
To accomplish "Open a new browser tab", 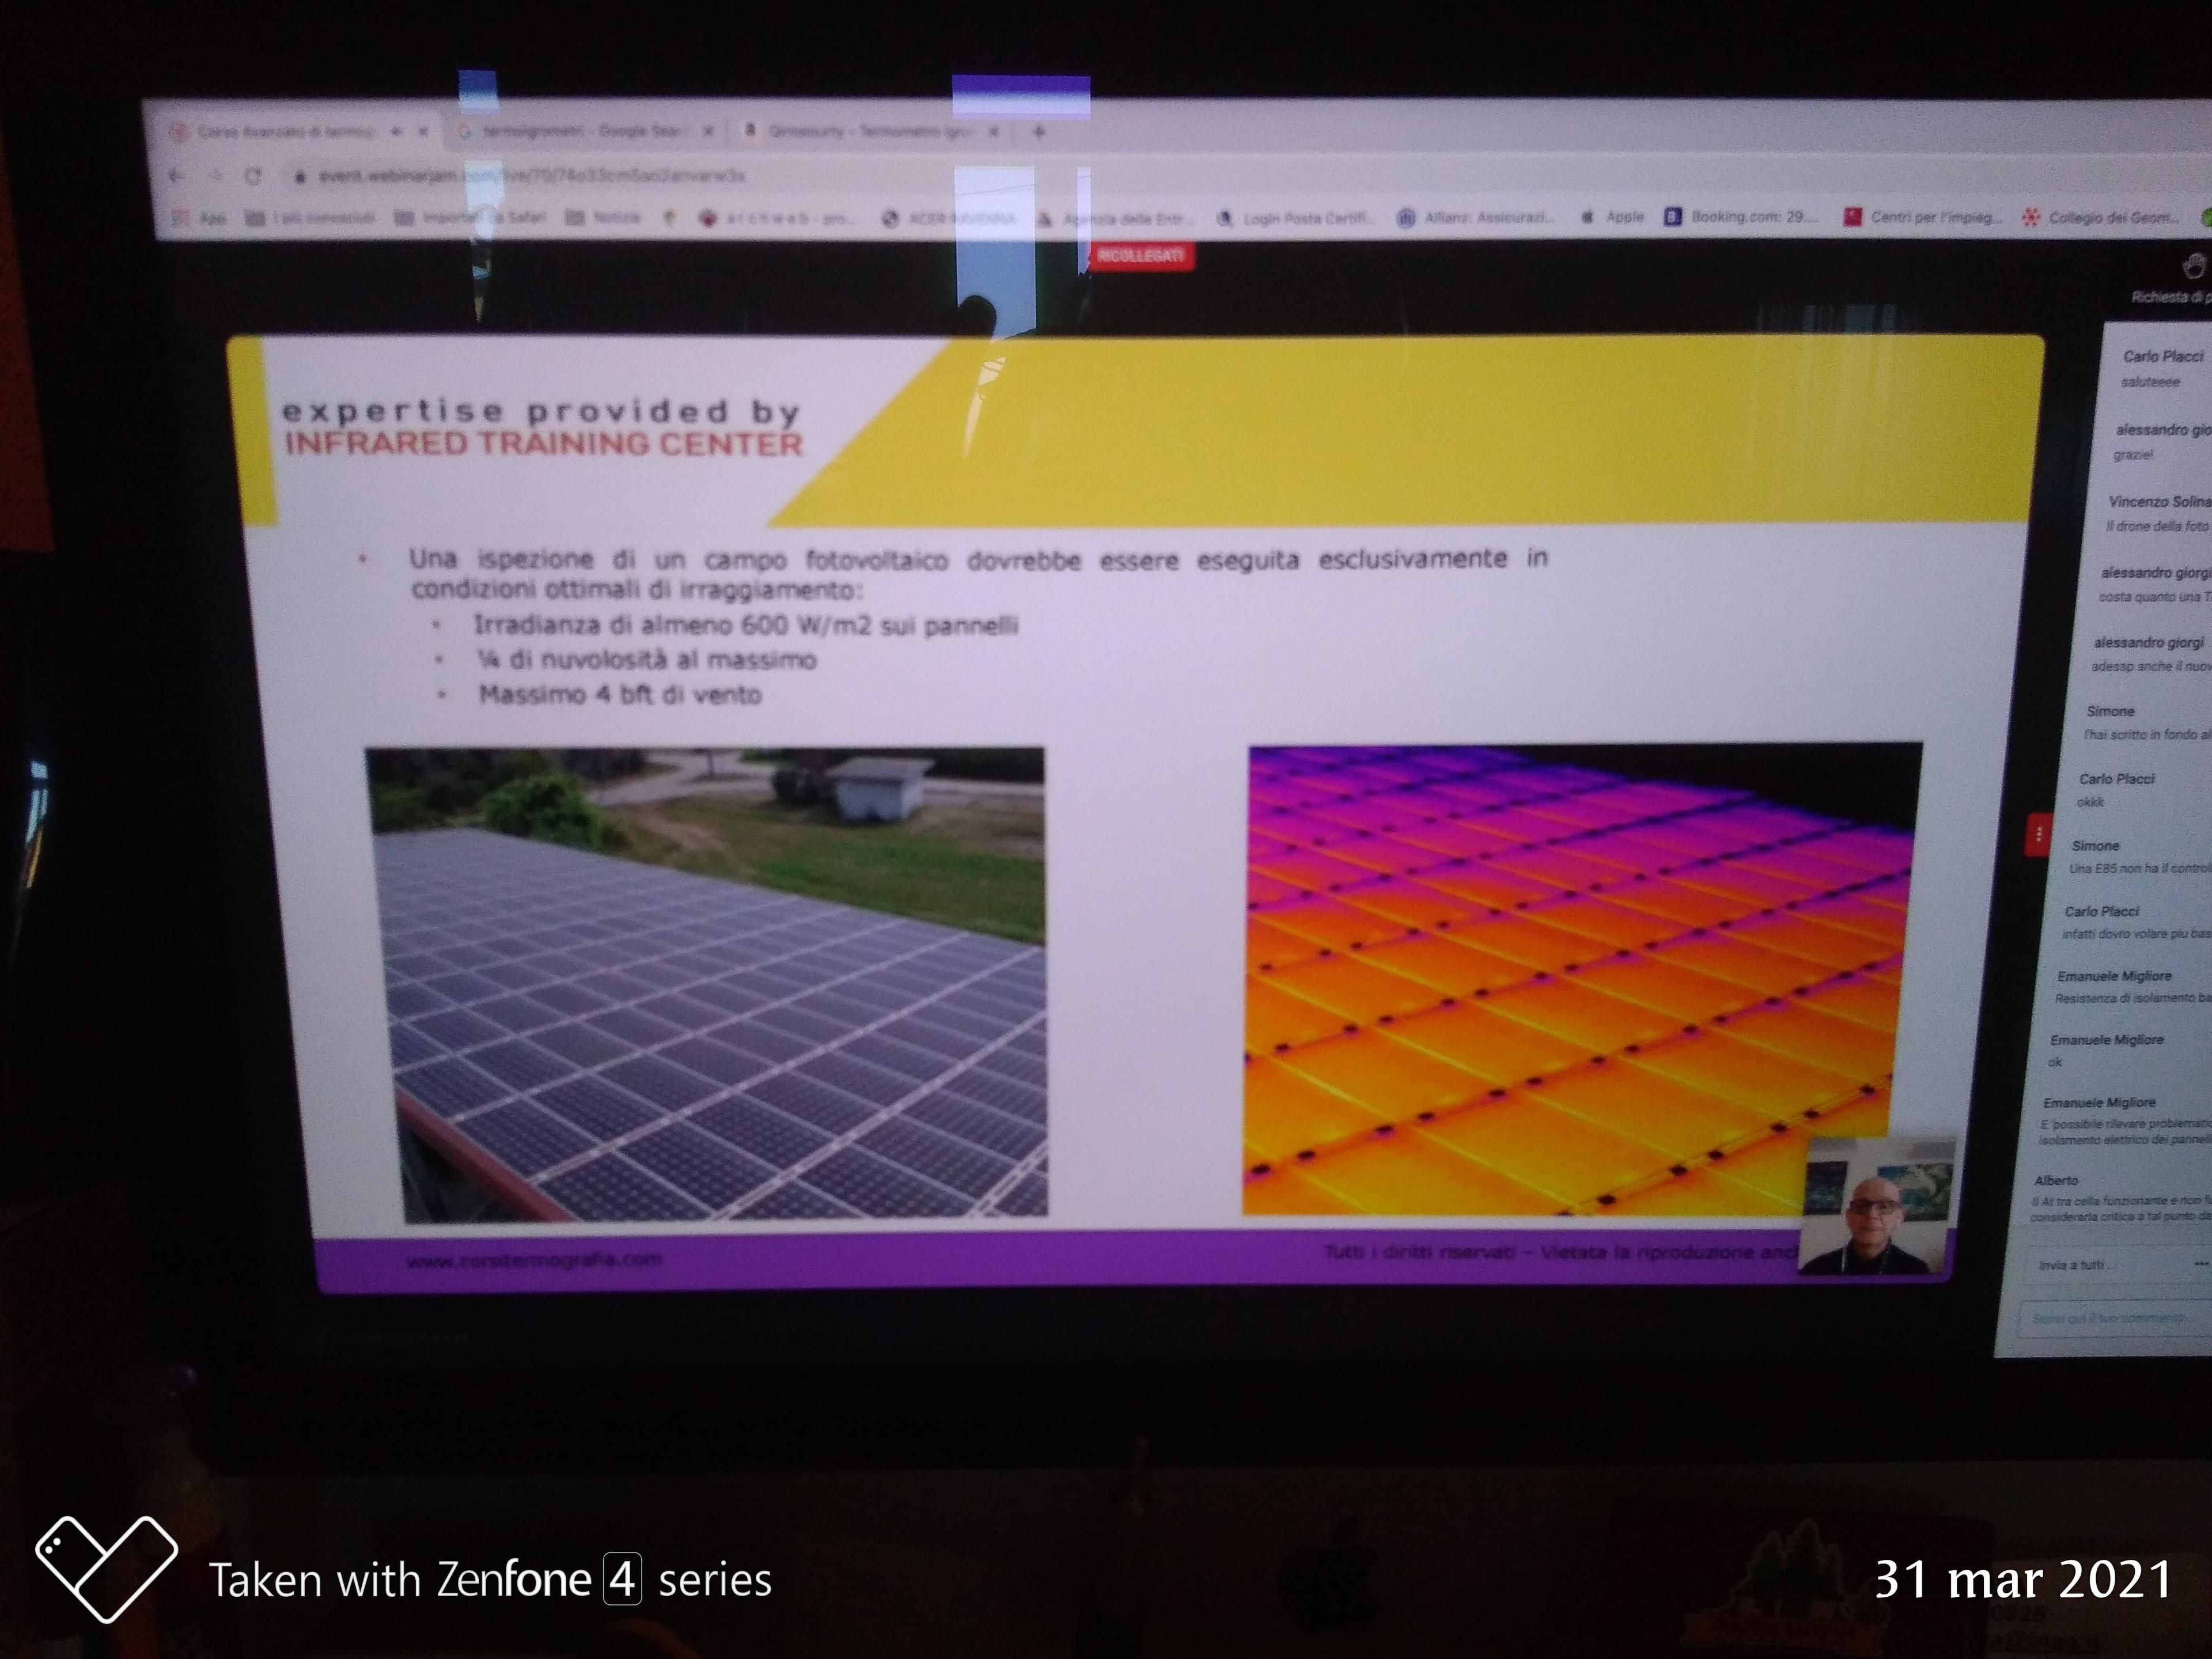I will pos(1038,131).
